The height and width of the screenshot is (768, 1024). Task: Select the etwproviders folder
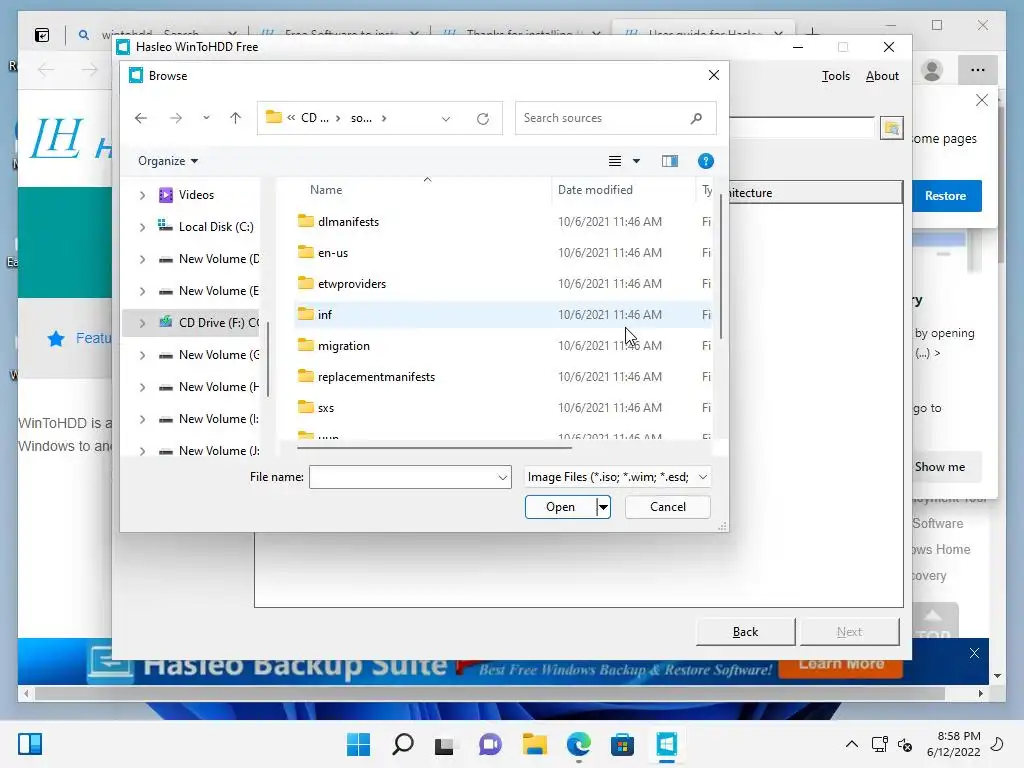click(351, 283)
